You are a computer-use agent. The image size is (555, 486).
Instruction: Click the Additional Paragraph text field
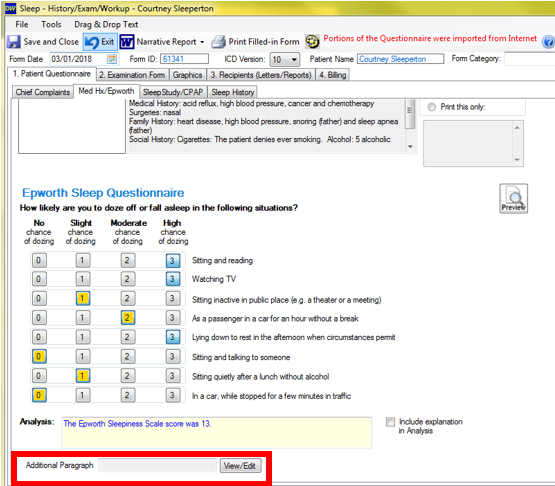pyautogui.click(x=158, y=465)
